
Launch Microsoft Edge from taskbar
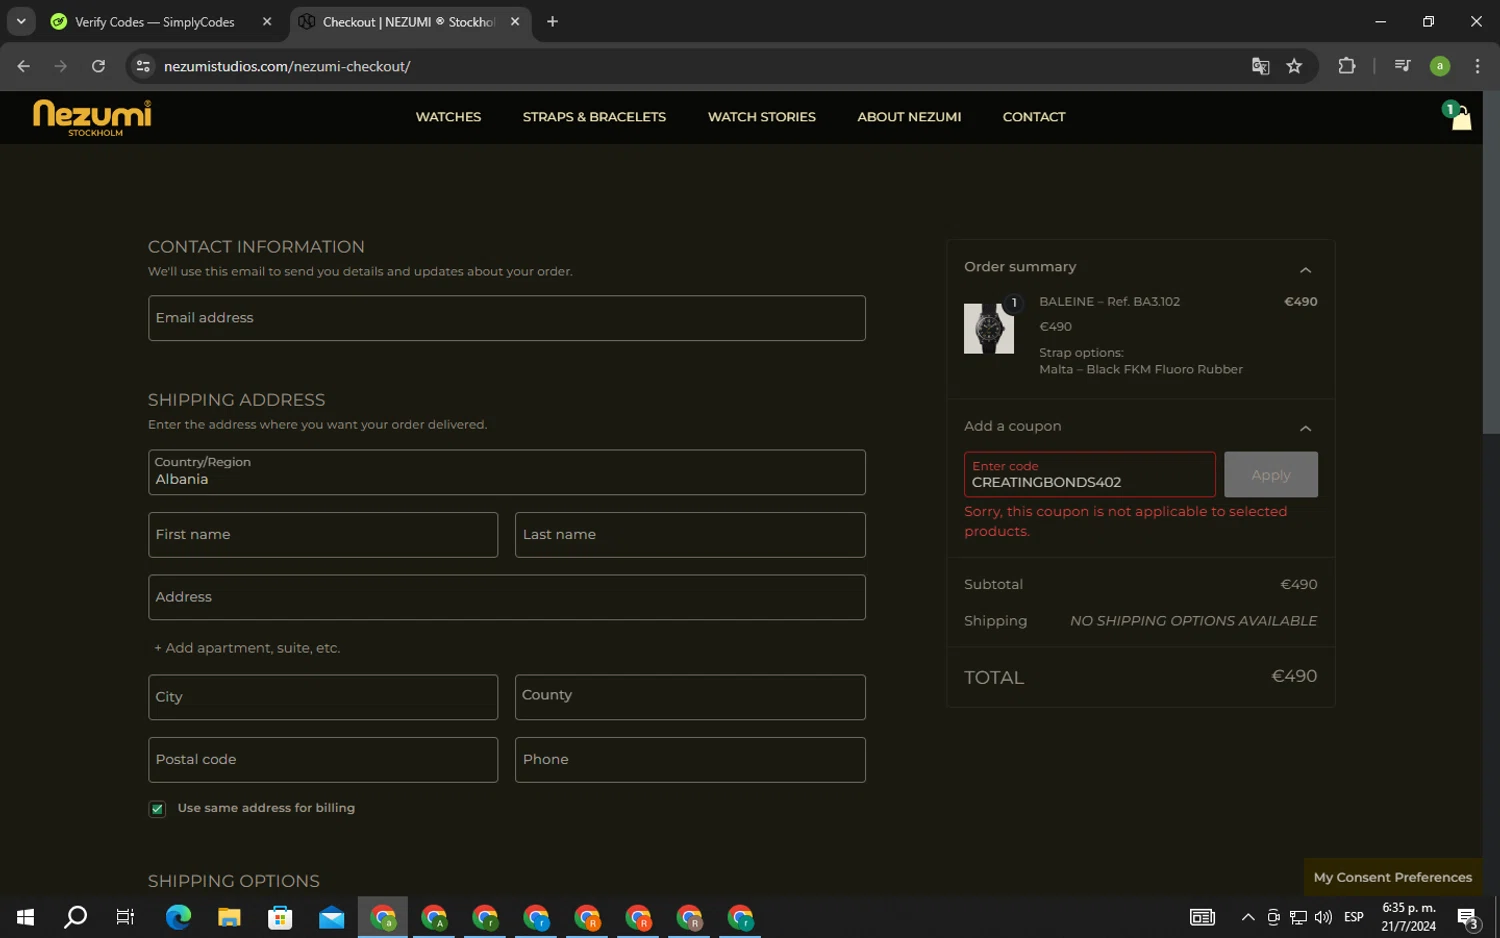tap(178, 917)
